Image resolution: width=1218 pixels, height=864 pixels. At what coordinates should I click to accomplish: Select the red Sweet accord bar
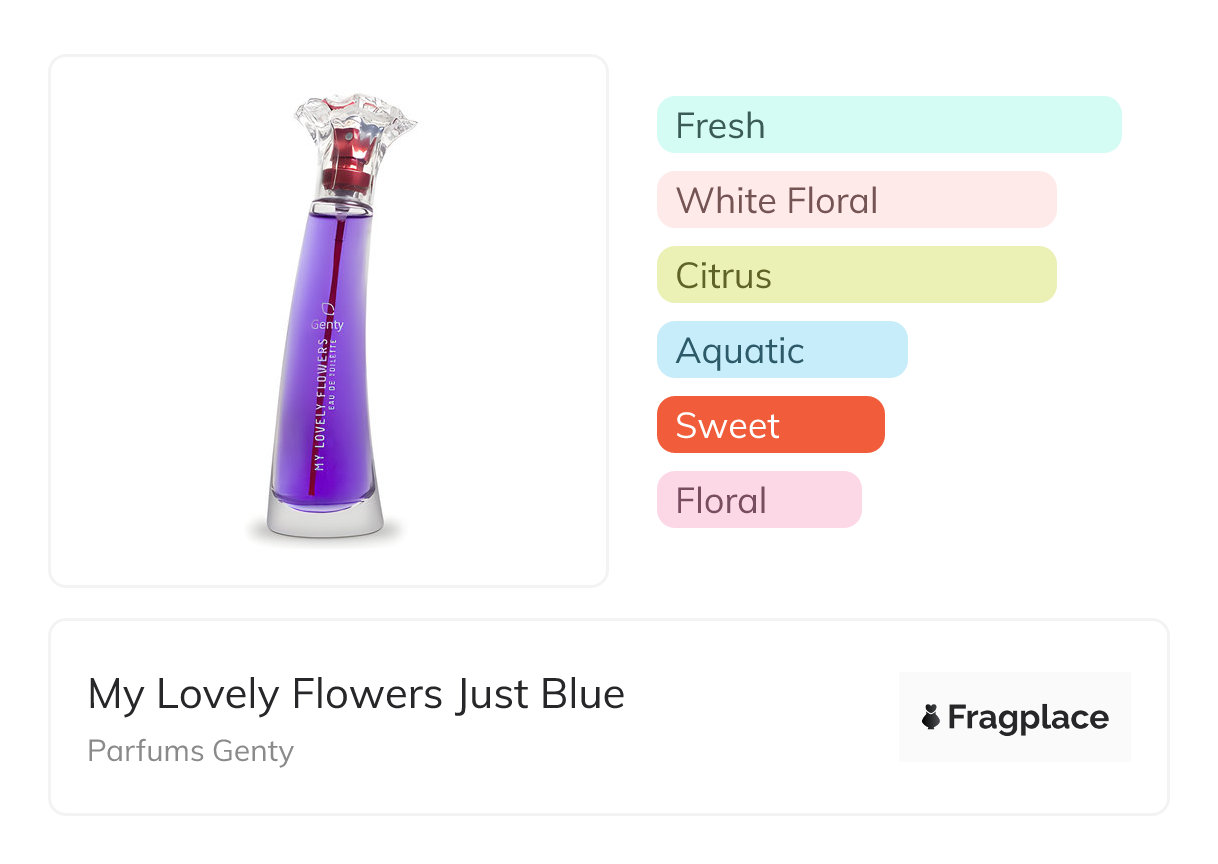click(770, 425)
